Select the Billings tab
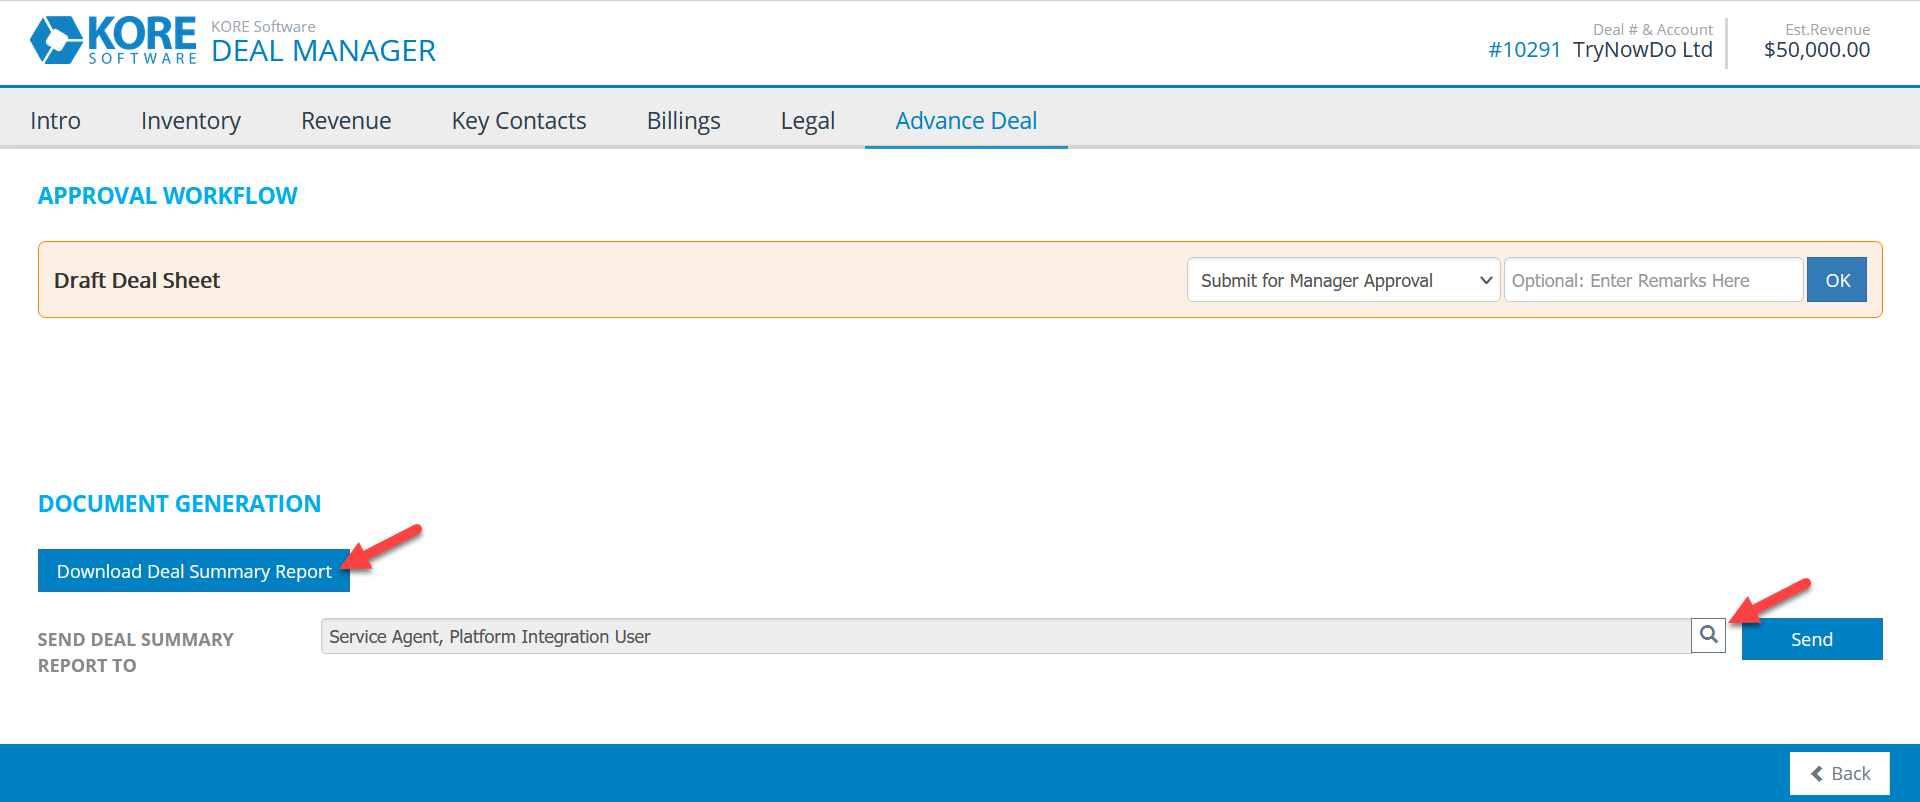1920x802 pixels. click(x=683, y=121)
